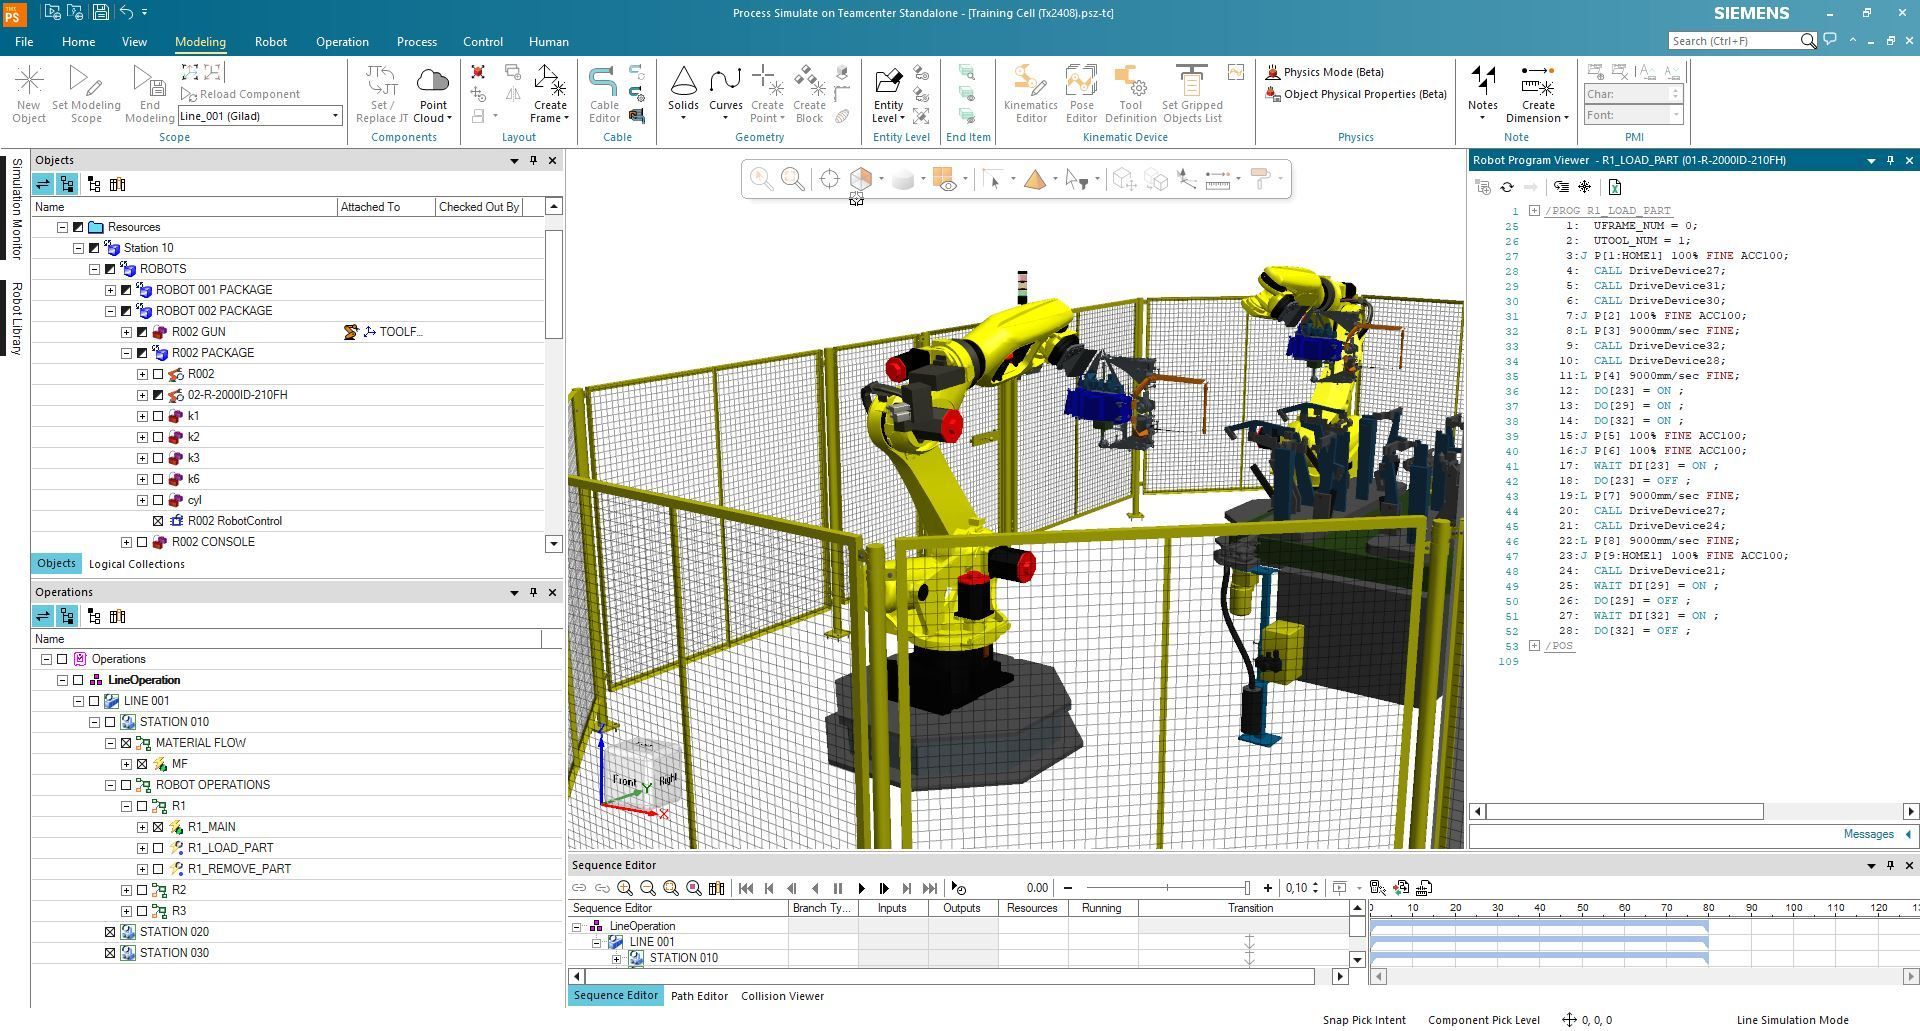Click the view center target icon

click(829, 179)
